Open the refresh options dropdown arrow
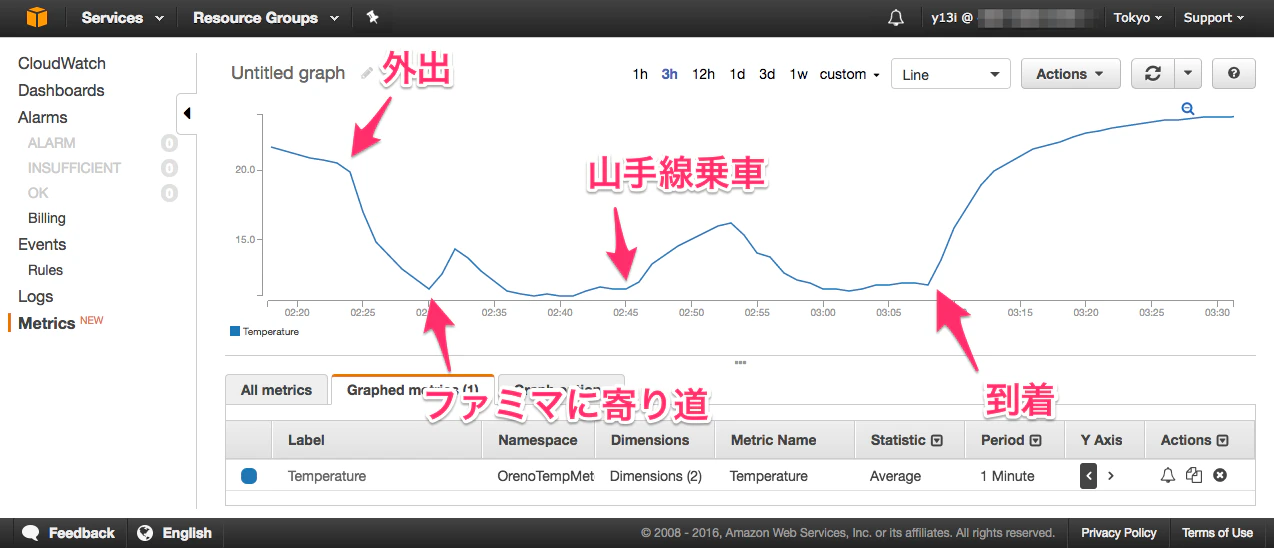1274x548 pixels. tap(1187, 74)
